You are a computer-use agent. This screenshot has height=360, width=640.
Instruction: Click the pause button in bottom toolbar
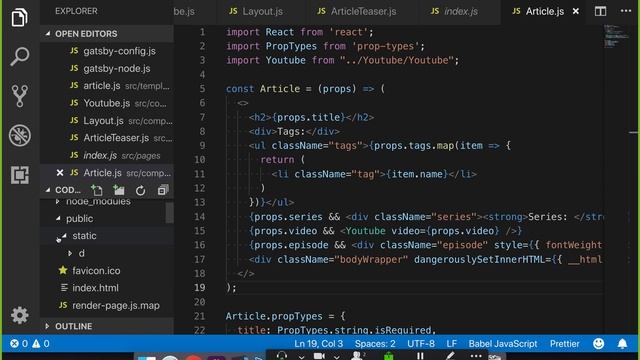[420, 356]
